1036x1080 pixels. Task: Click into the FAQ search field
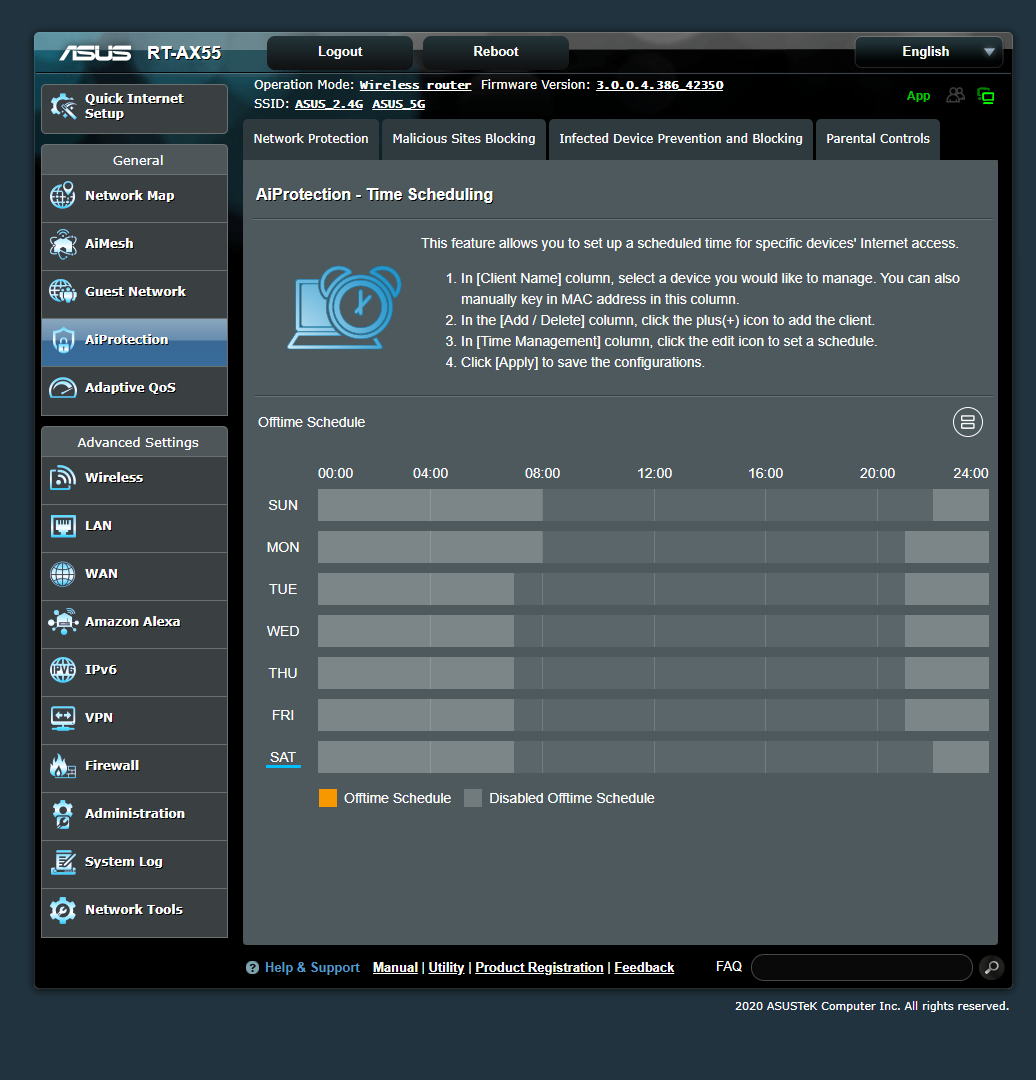[x=861, y=967]
